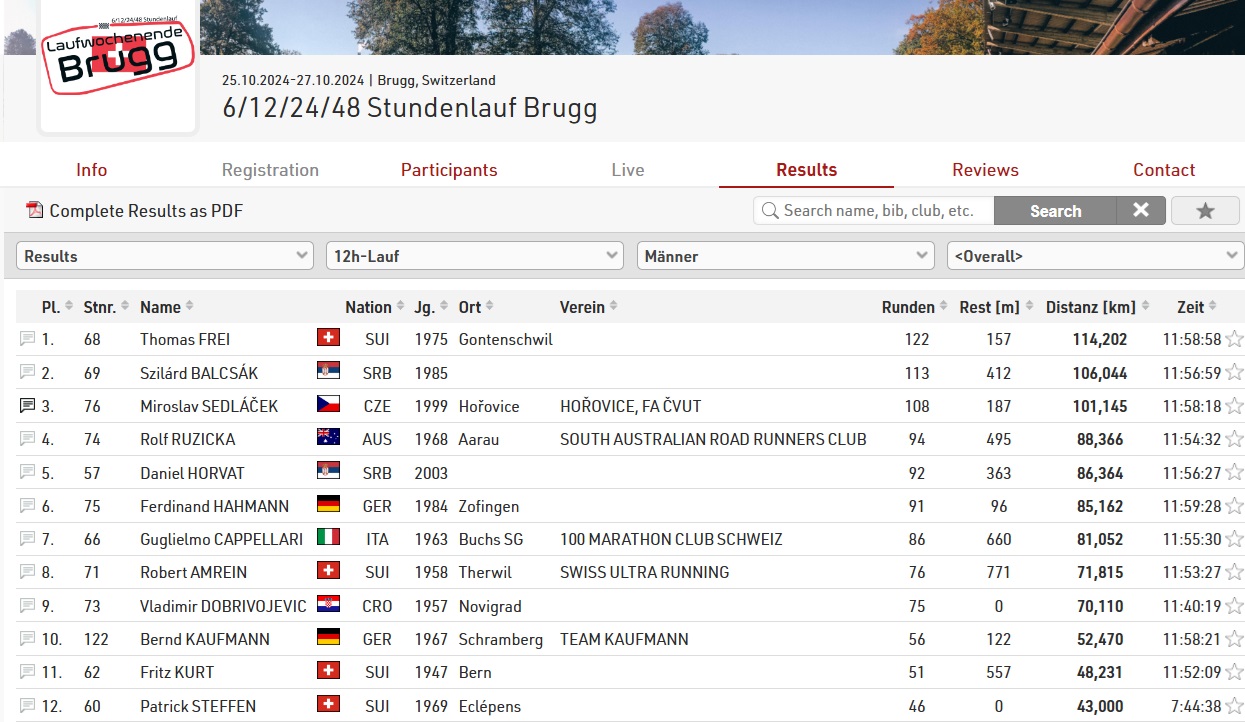
Task: Open comment icon for Vladimir DOBRIVOJEVIC
Action: click(x=27, y=605)
